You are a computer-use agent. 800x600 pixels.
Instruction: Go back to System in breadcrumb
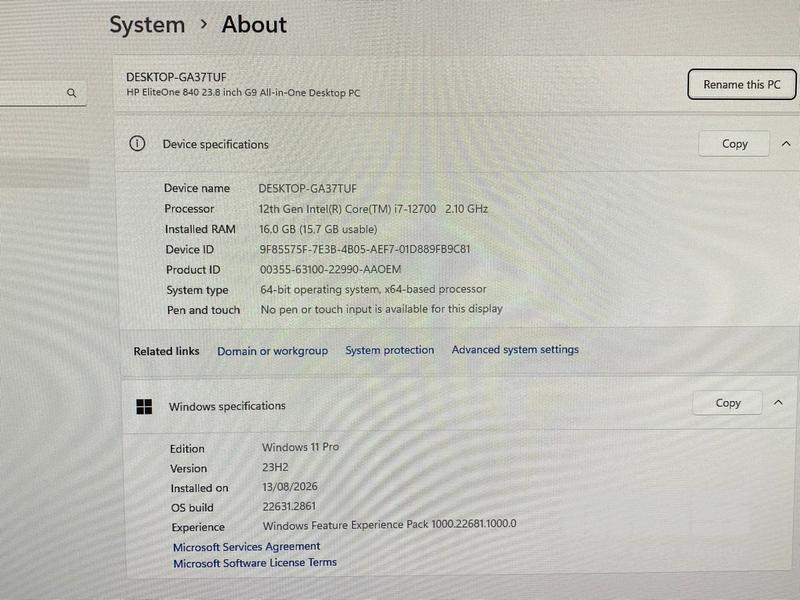pyautogui.click(x=147, y=24)
